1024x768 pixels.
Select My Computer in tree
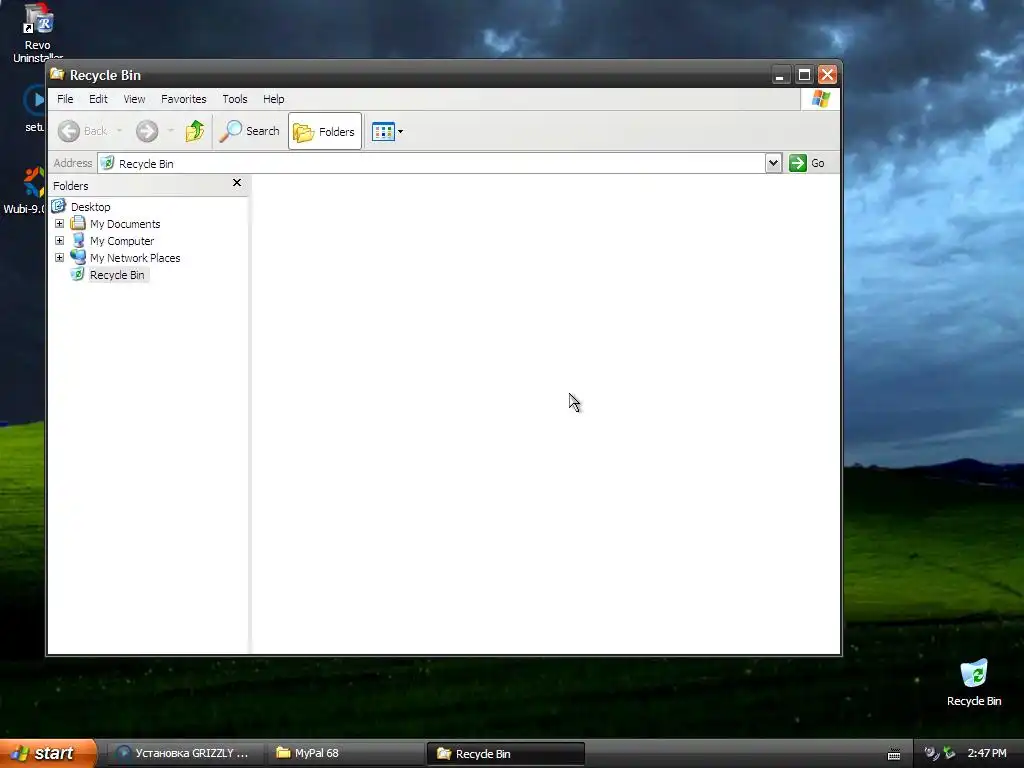tap(122, 241)
